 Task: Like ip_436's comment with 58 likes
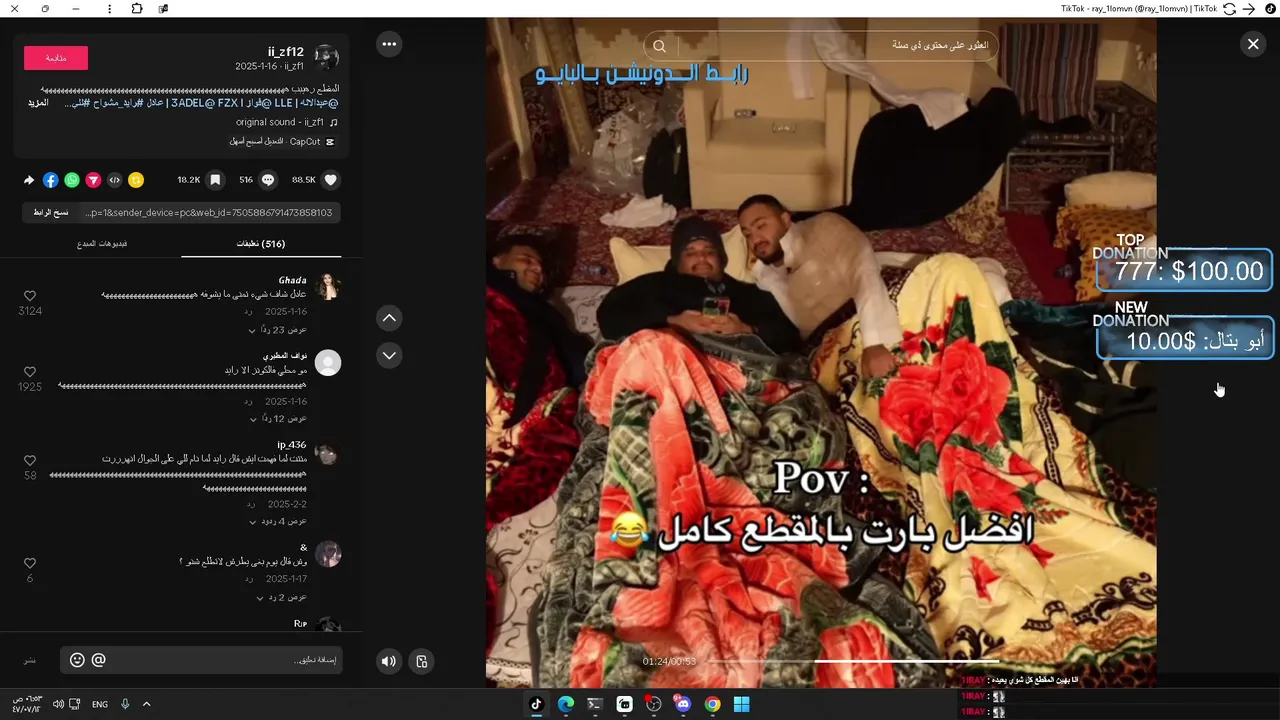coord(30,461)
